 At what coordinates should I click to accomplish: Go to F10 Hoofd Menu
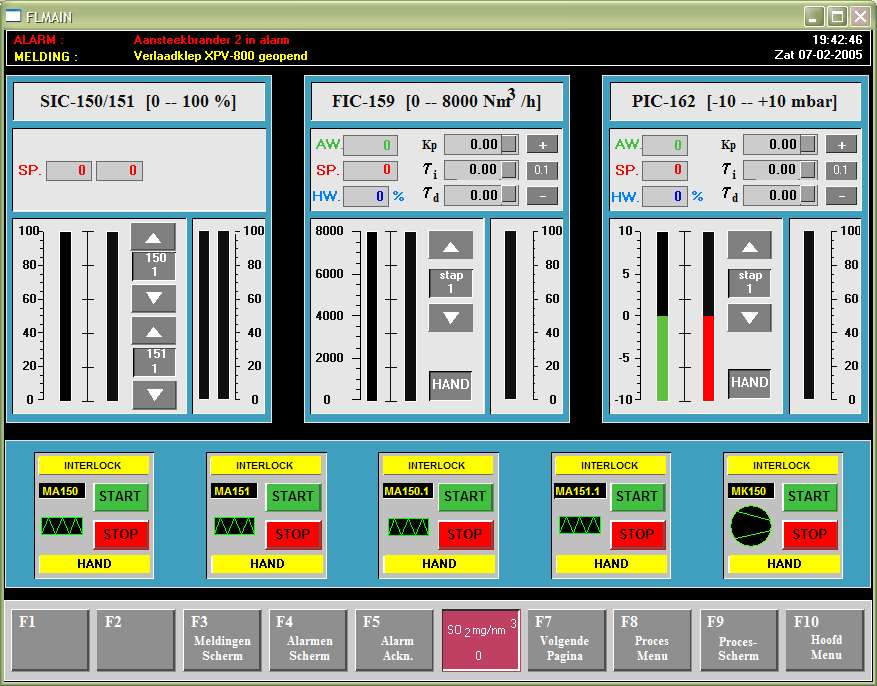[x=825, y=640]
